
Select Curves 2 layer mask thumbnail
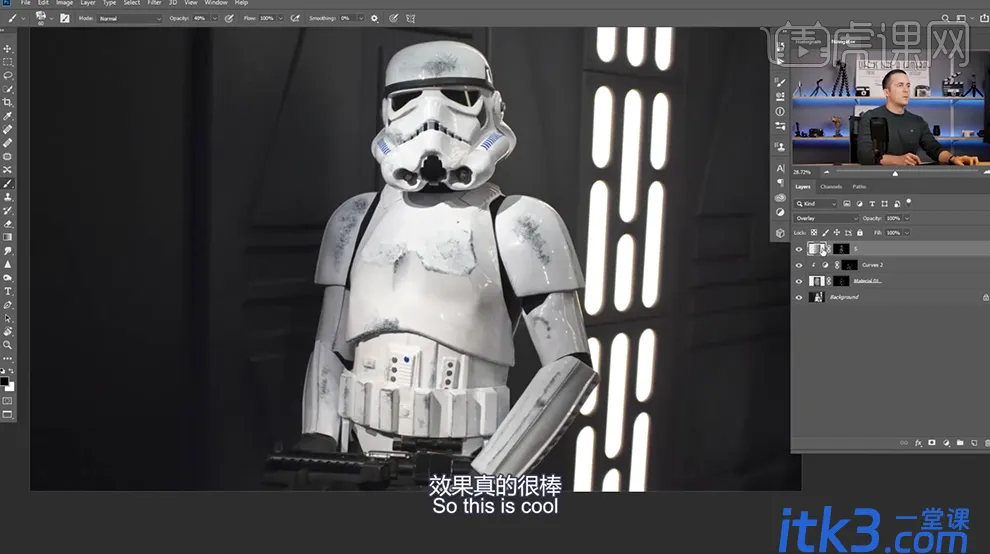coord(849,265)
